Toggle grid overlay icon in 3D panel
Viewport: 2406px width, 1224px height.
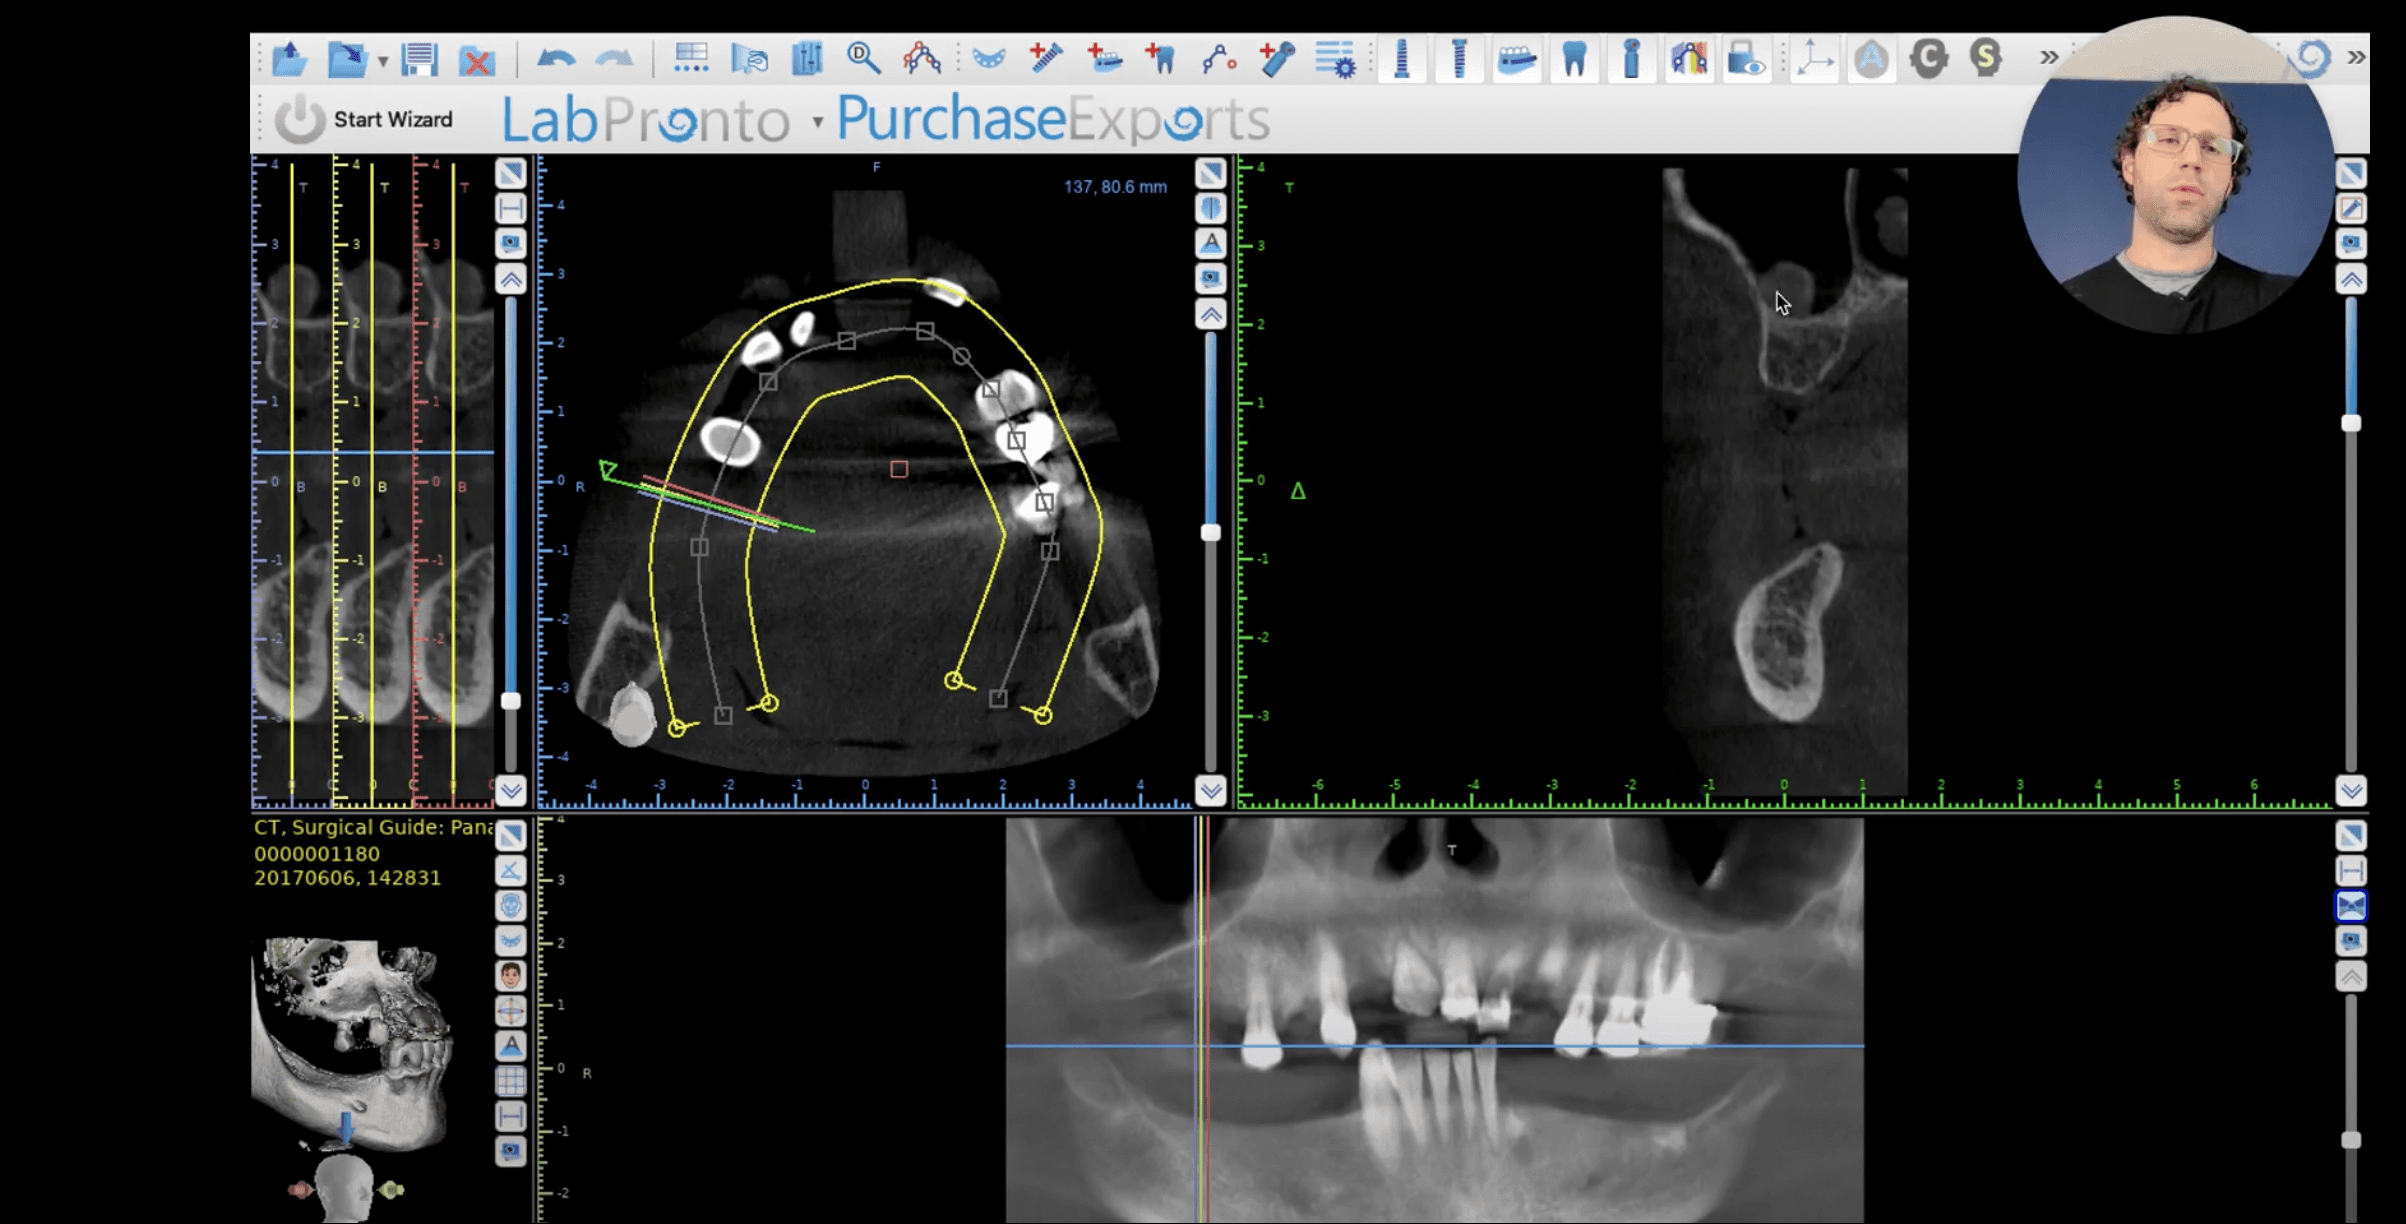[510, 1081]
